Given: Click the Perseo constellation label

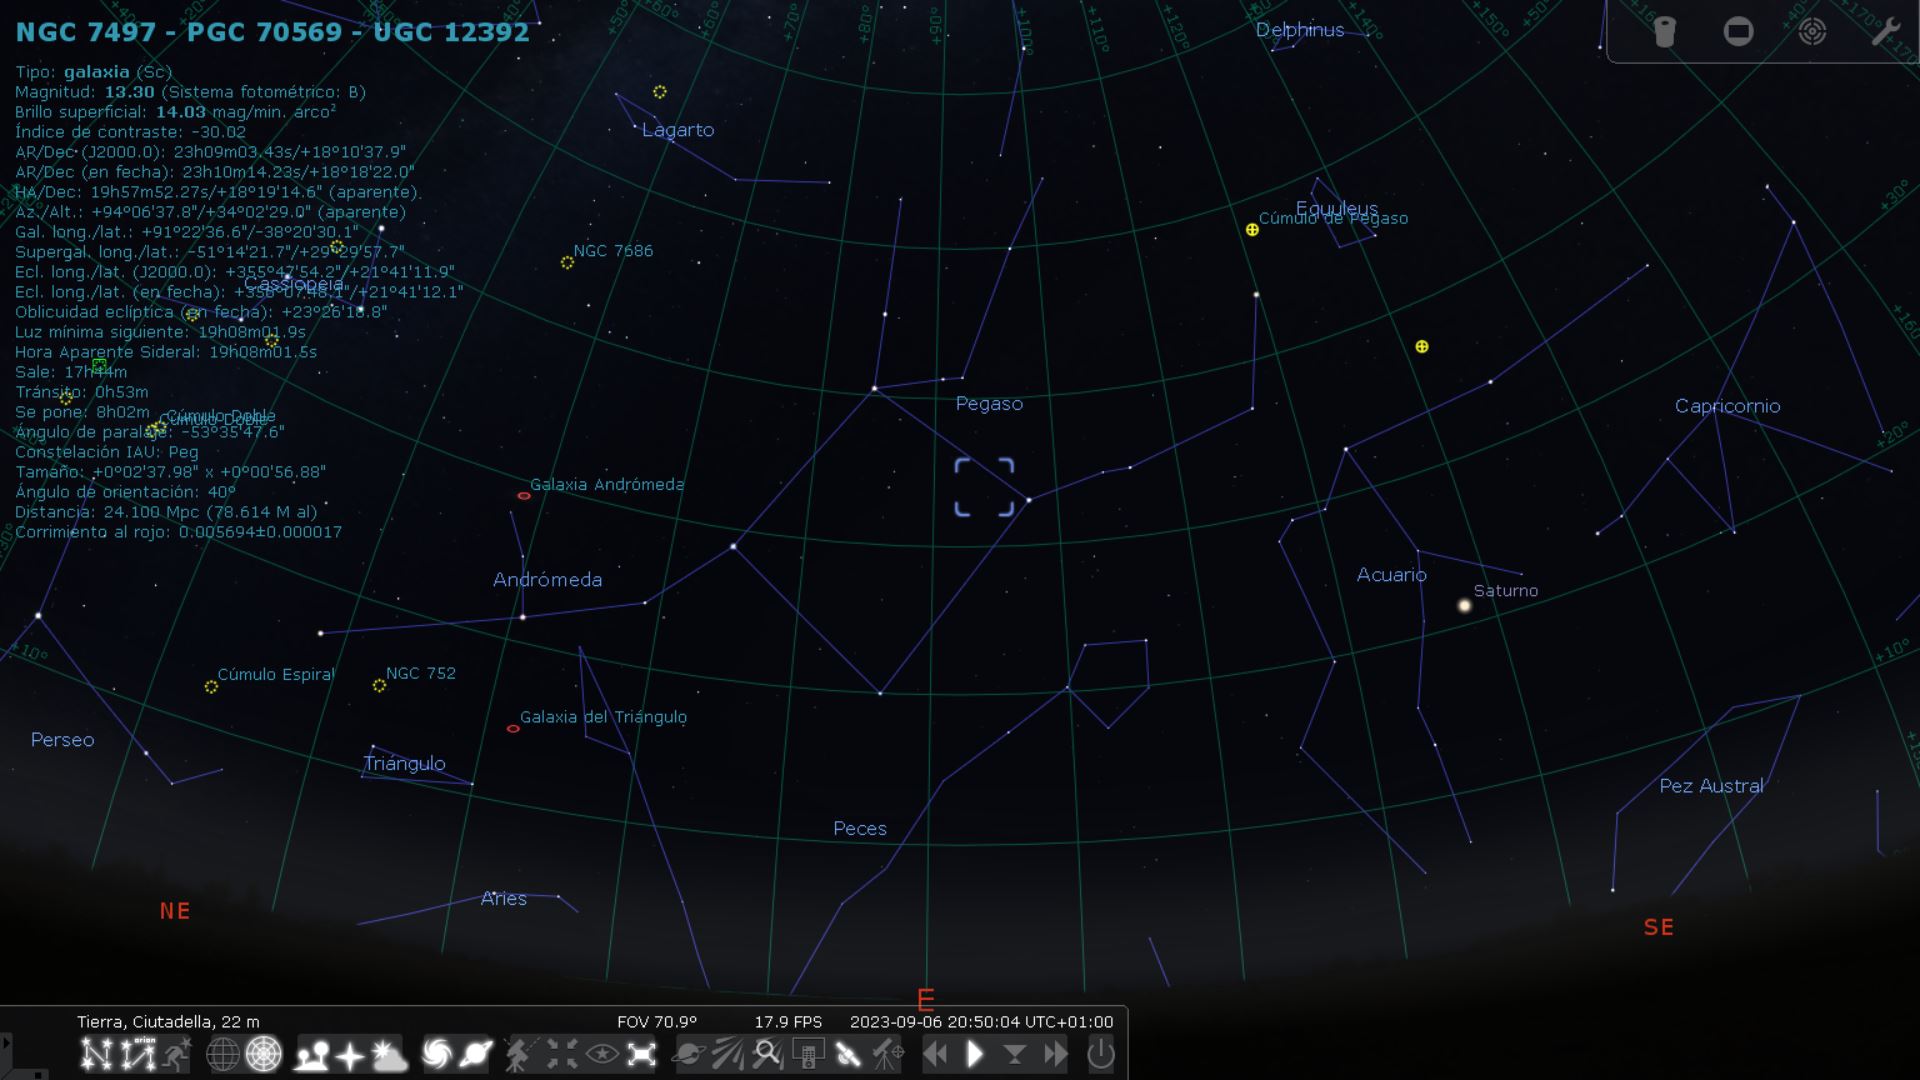Looking at the screenshot, I should (62, 740).
